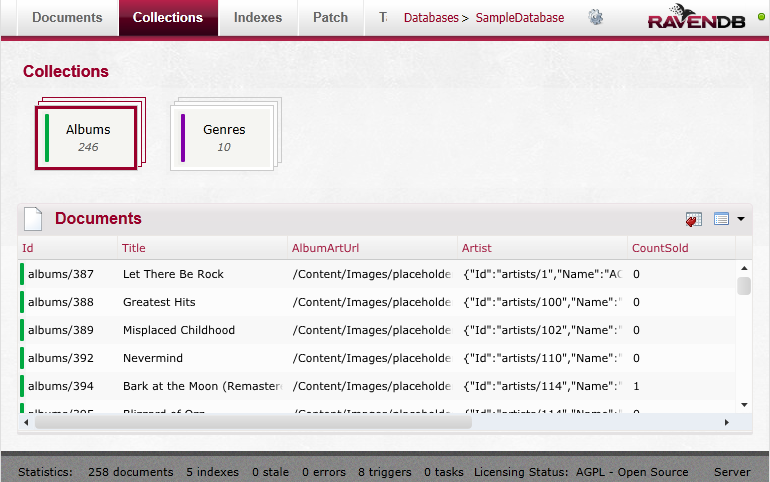
Task: Click the green server status dot
Action: 761,17
